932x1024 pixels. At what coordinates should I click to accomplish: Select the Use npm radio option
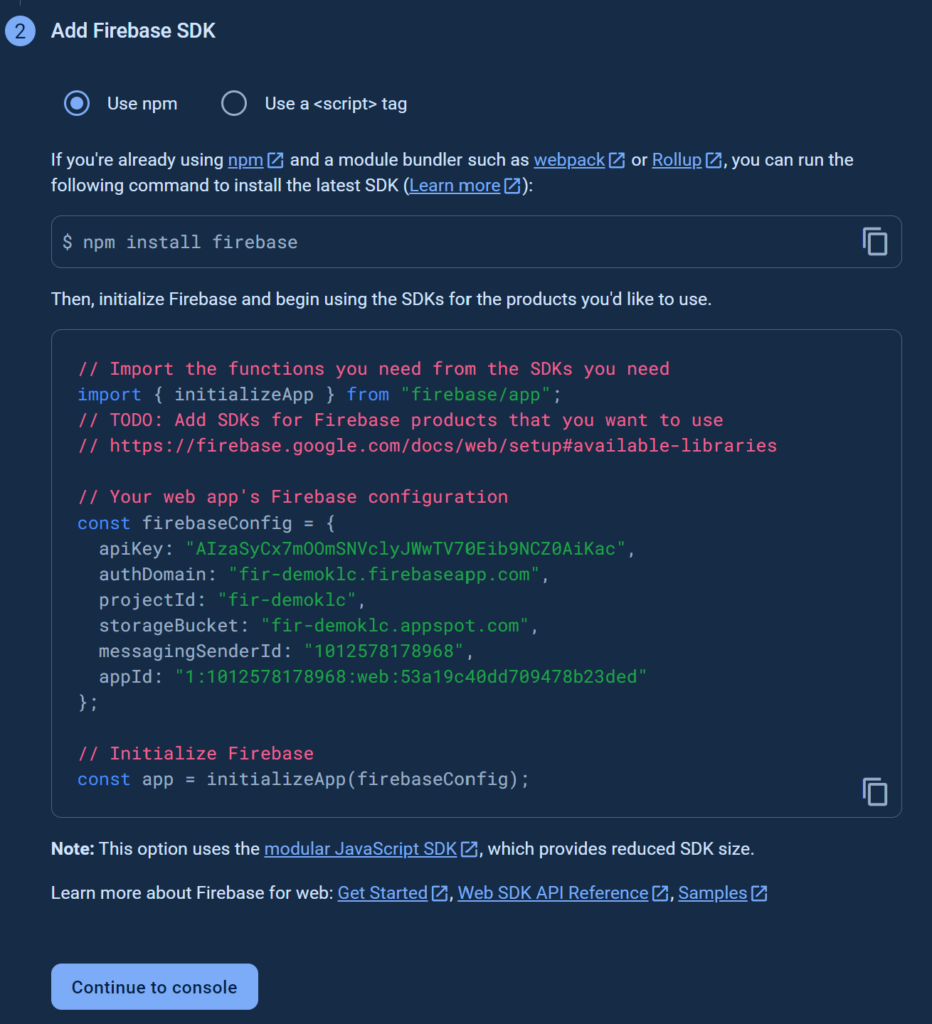[x=77, y=103]
